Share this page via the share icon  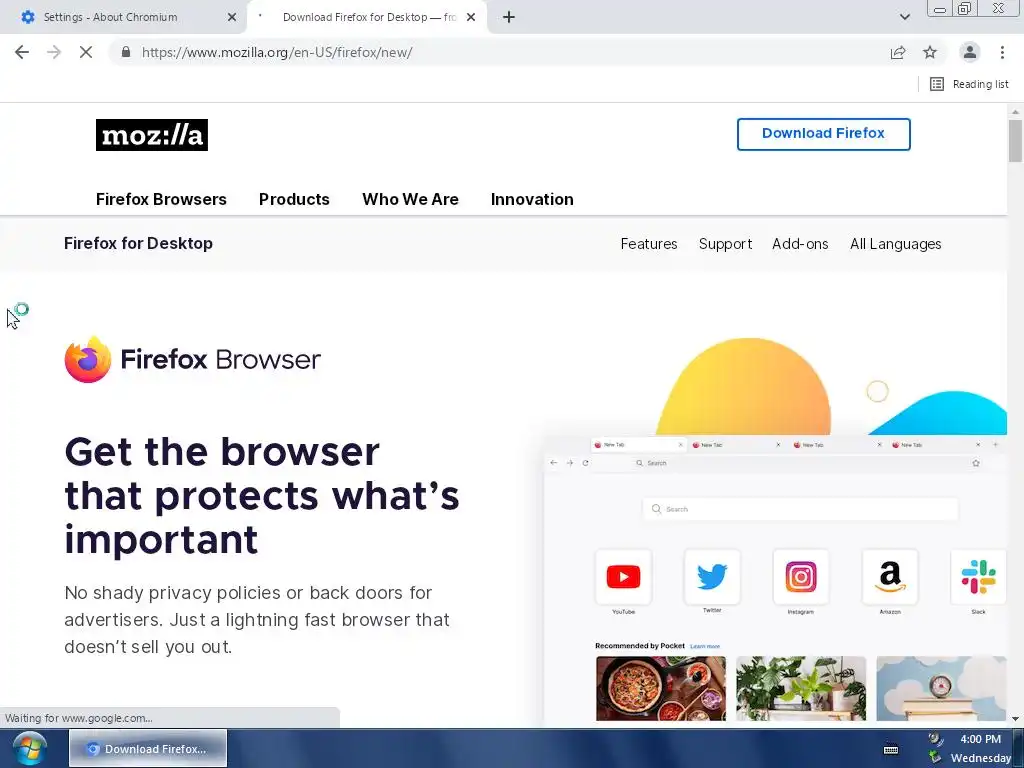[x=898, y=52]
